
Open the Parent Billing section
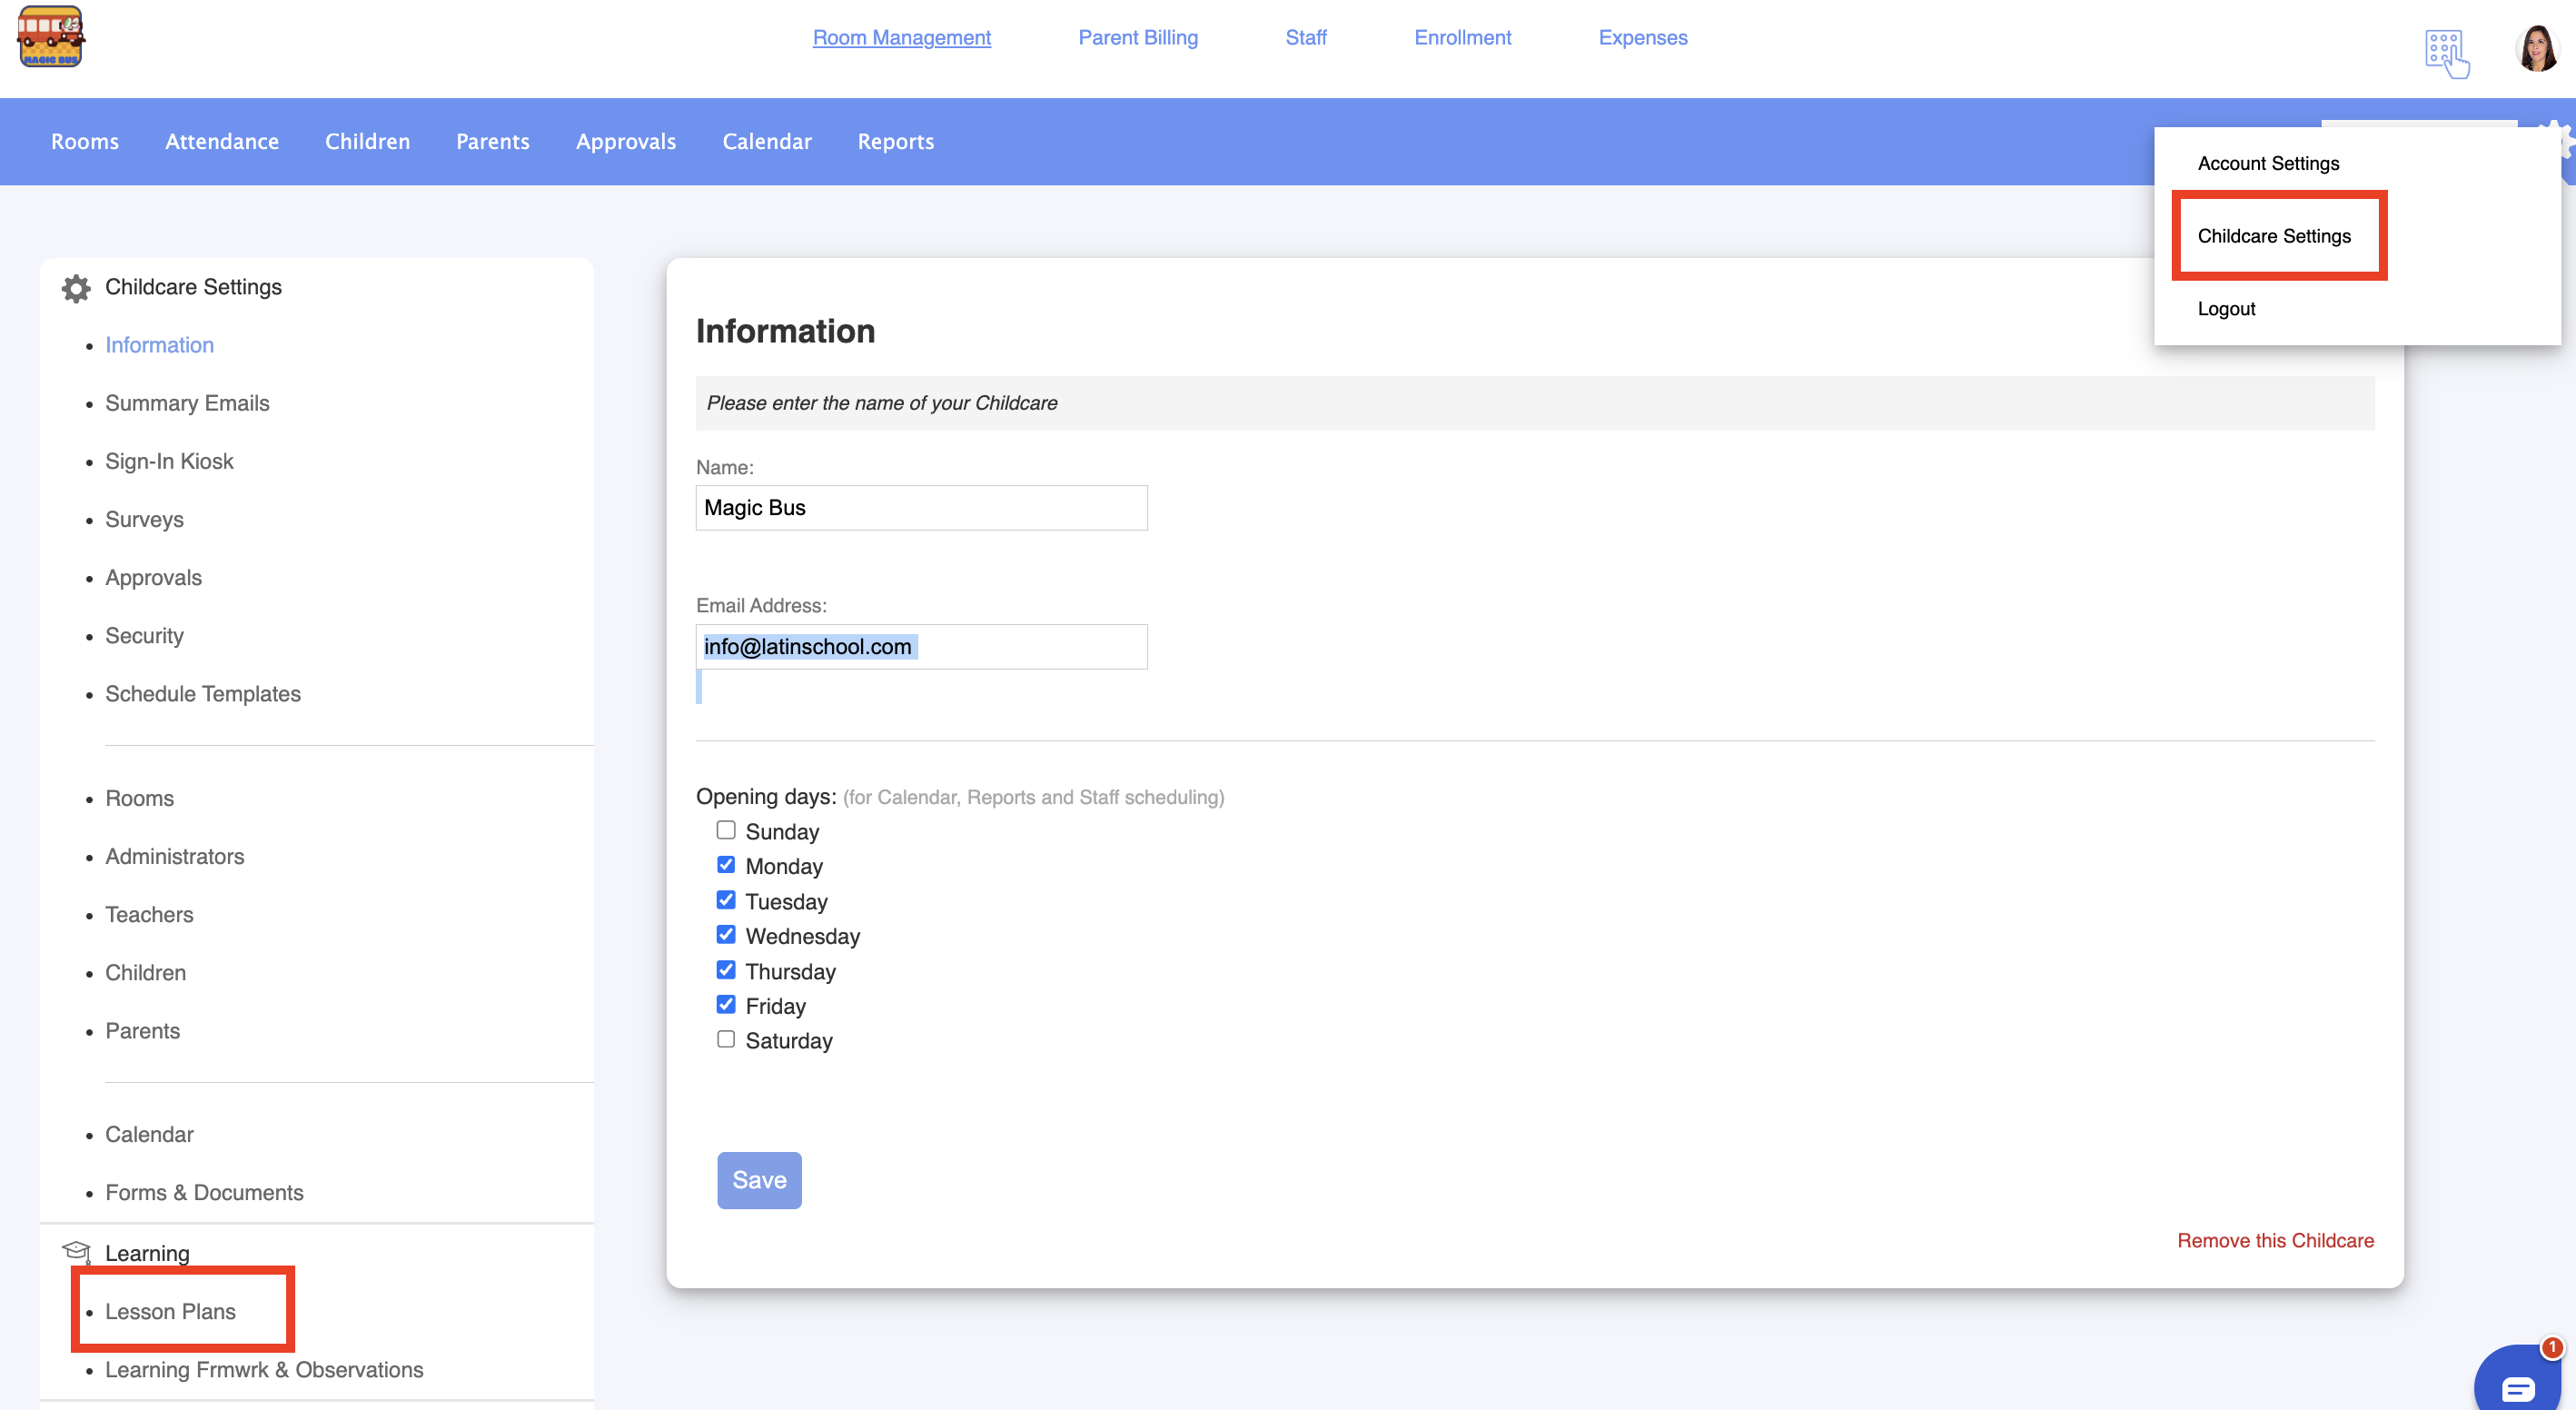pyautogui.click(x=1138, y=38)
